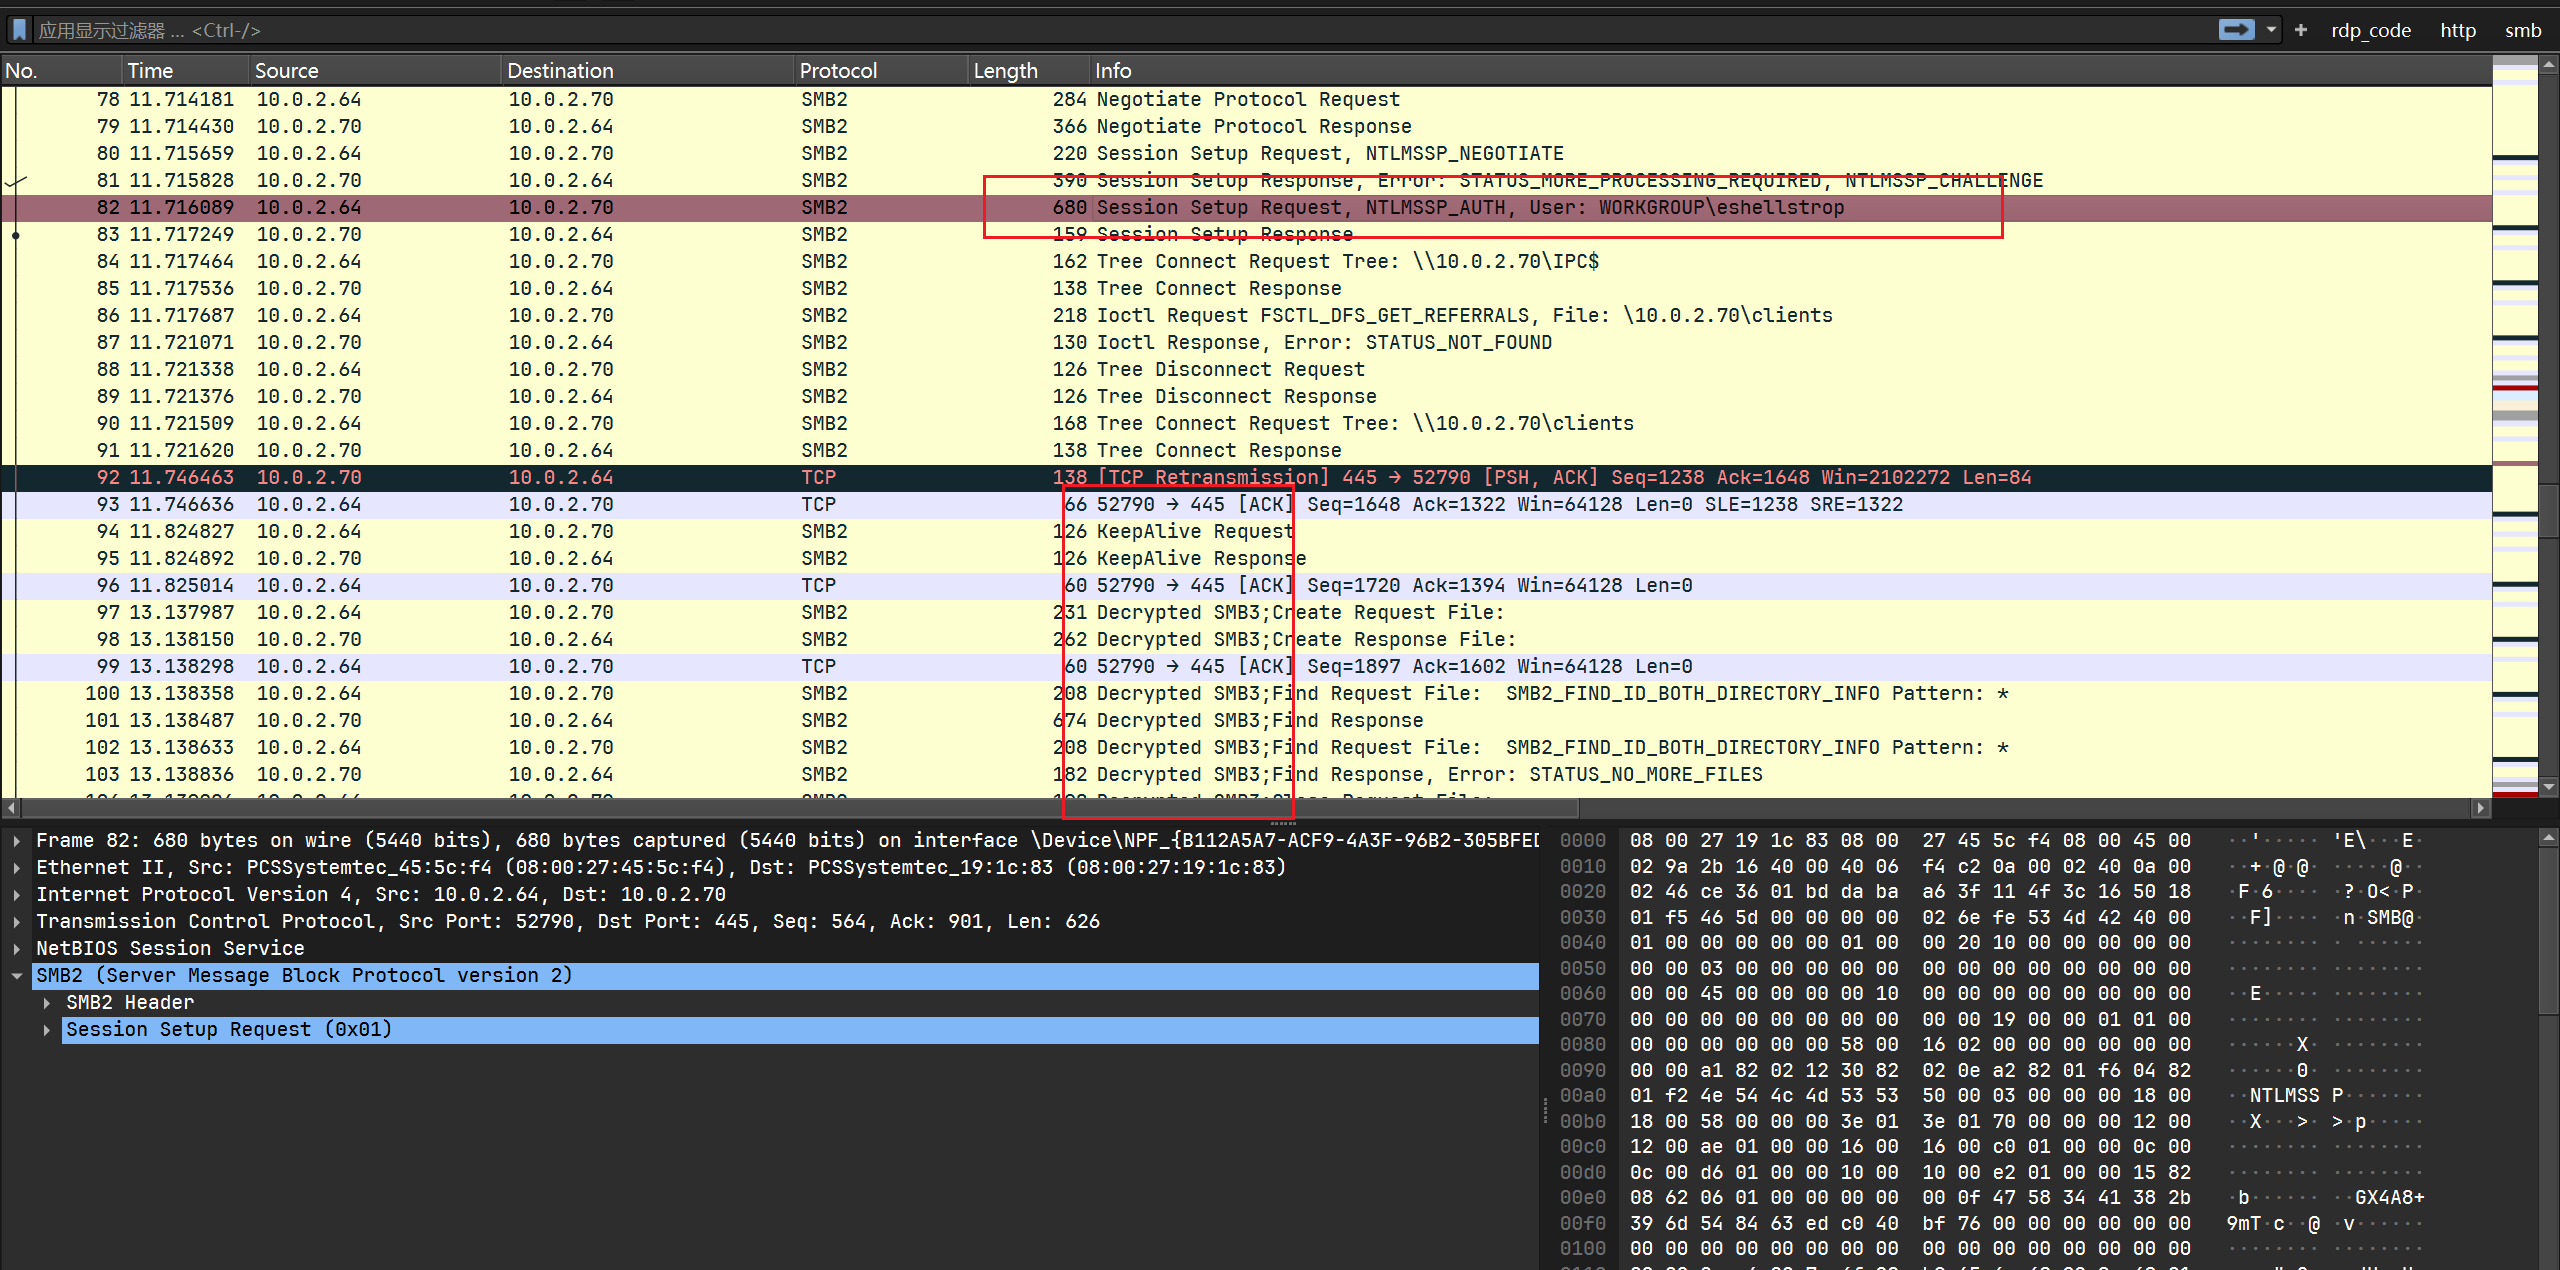2560x1270 pixels.
Task: Apply the smb filter shortcut
Action: 2522,30
